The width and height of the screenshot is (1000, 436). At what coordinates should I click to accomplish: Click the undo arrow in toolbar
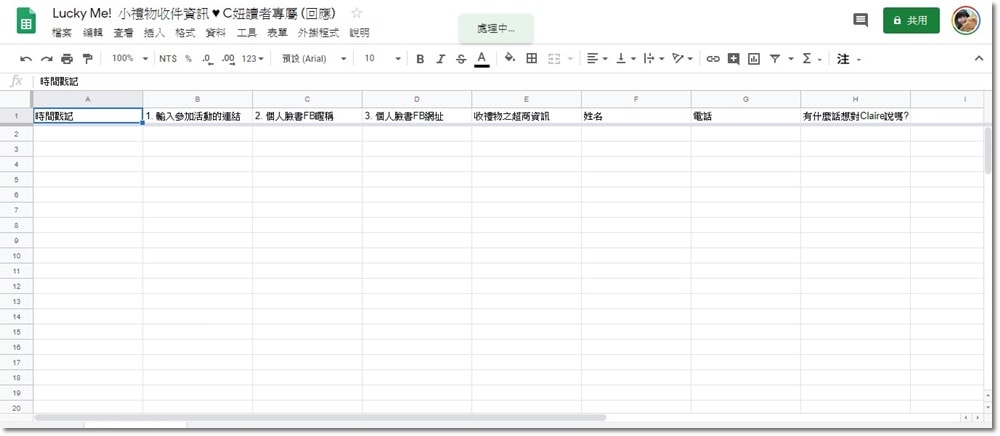point(26,59)
